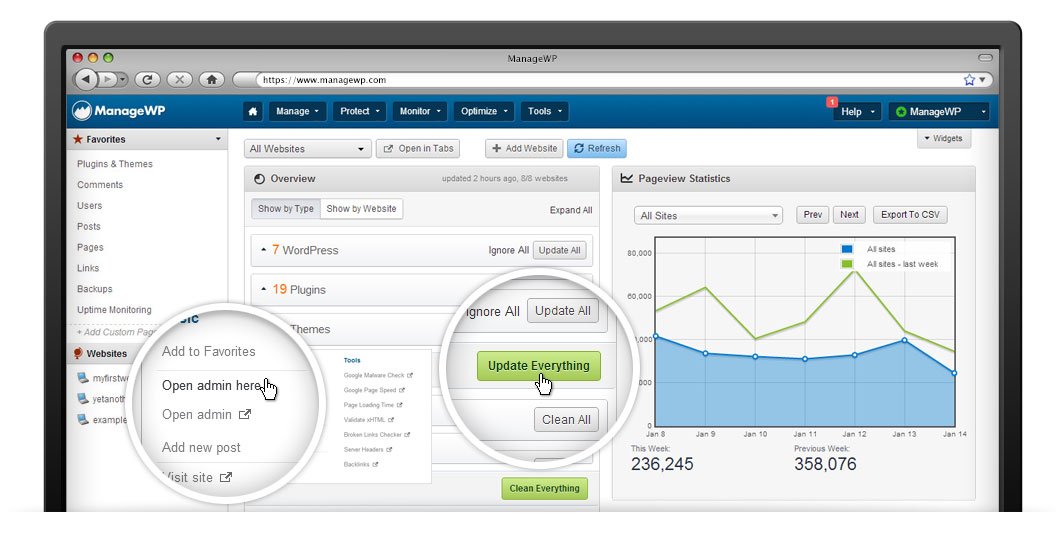
Task: Open Users in sidebar
Action: 90,206
